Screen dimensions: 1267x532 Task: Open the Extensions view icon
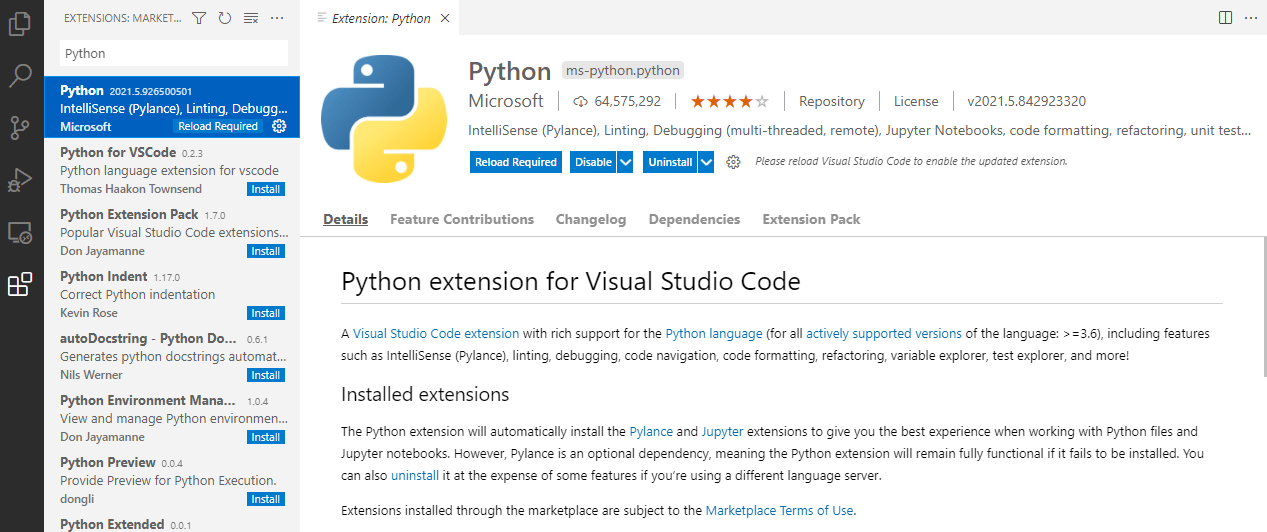pos(20,285)
